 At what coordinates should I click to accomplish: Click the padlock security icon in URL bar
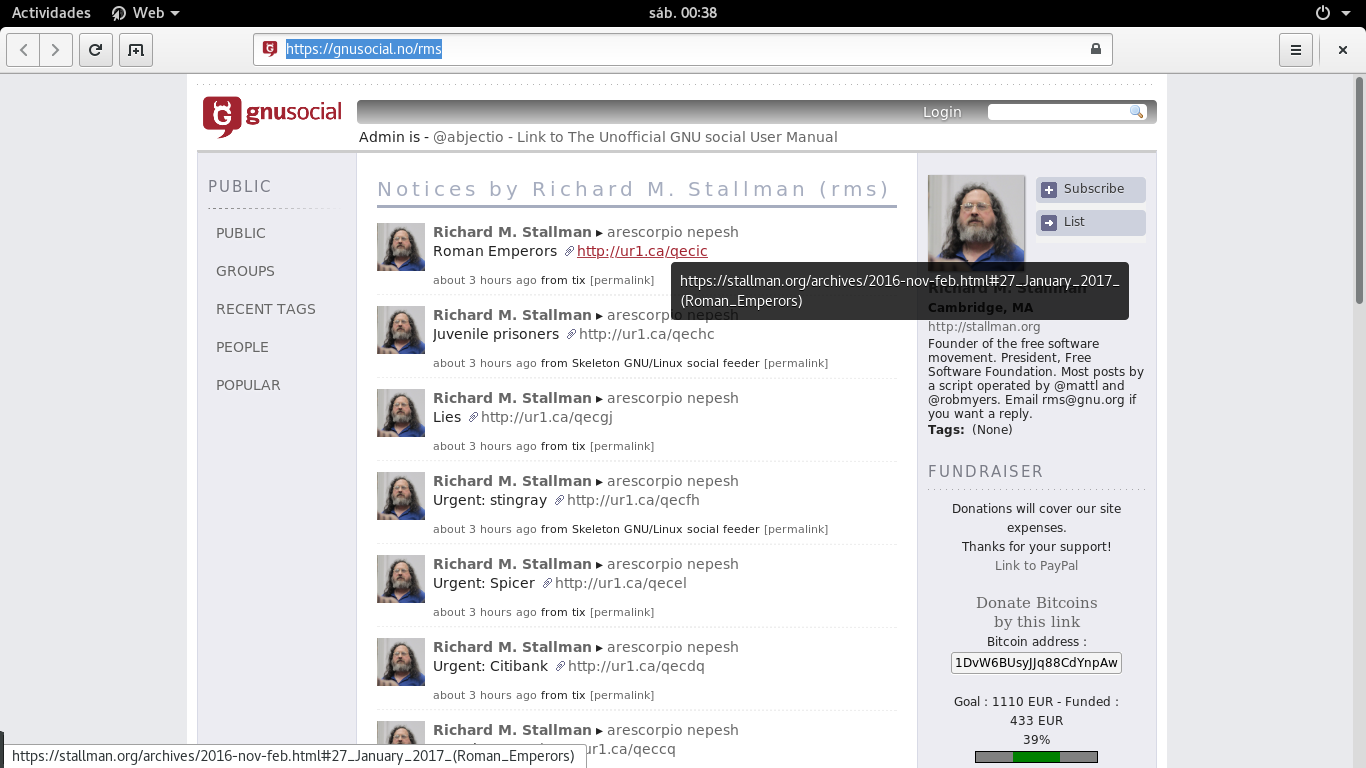pos(1095,49)
